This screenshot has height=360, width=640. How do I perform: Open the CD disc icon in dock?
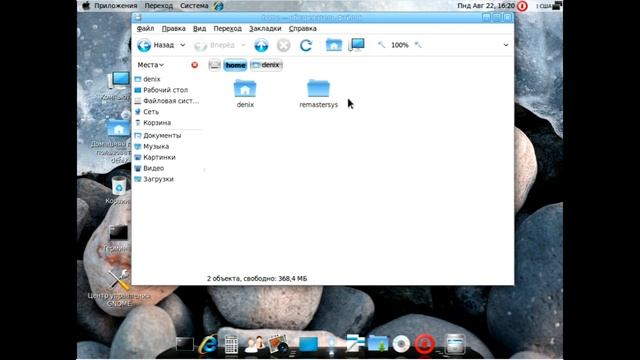pos(401,344)
